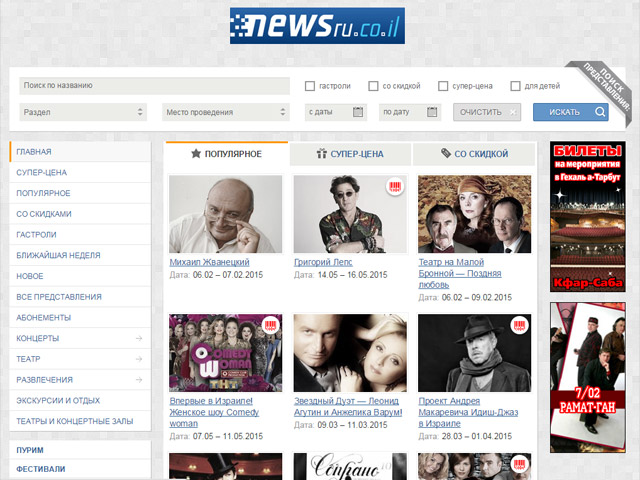This screenshot has width=640, height=480.
Task: Click the 7/02 Рамат-Ган banner
Action: coord(588,378)
